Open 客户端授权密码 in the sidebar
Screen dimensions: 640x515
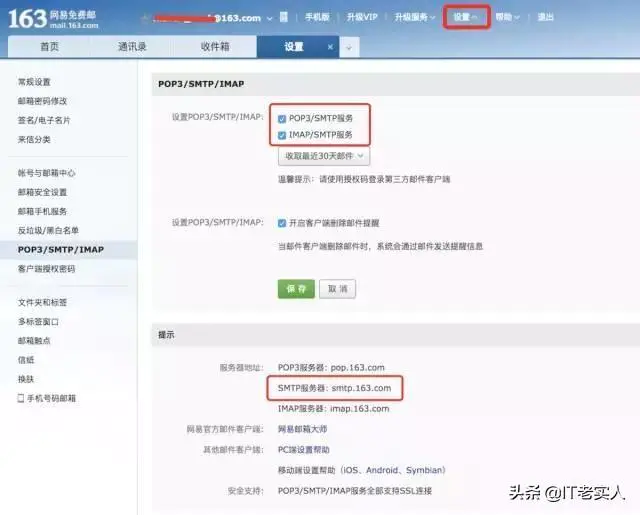(47, 269)
